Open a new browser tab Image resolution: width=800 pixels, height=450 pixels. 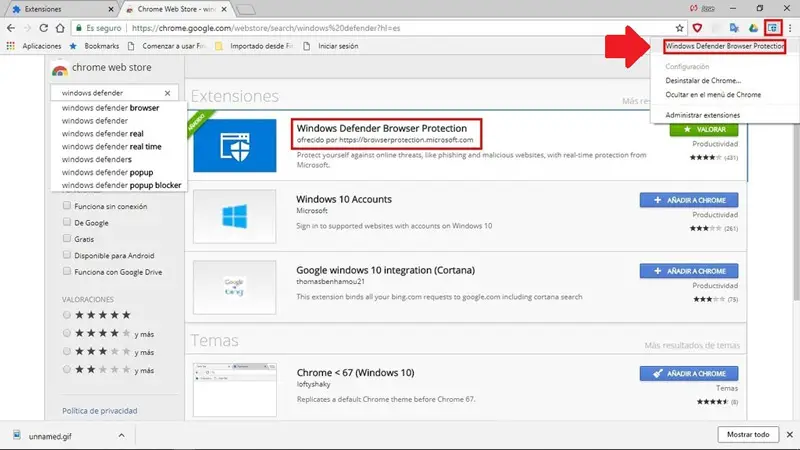(x=246, y=10)
